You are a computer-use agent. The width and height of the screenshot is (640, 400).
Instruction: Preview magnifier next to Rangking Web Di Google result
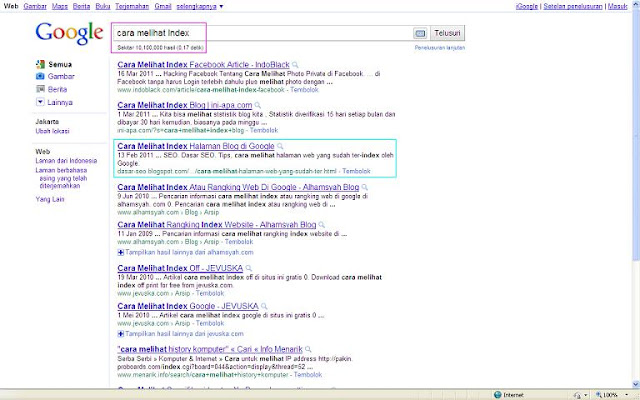[x=364, y=187]
